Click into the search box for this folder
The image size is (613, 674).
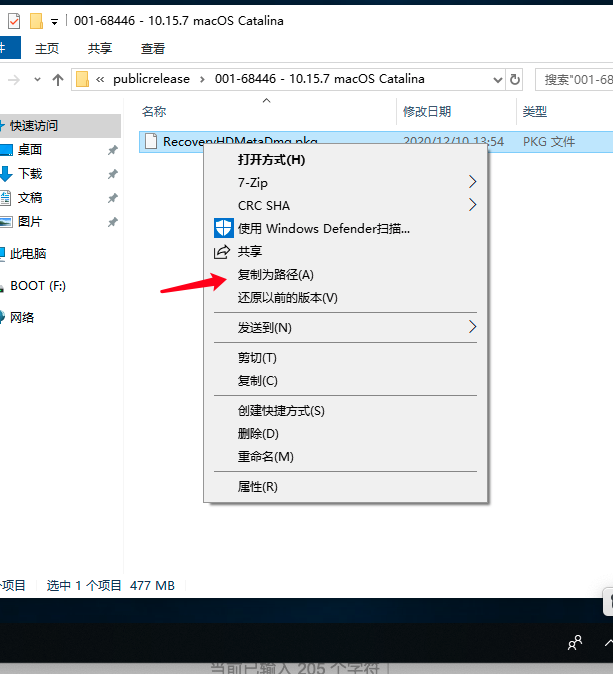pos(574,80)
